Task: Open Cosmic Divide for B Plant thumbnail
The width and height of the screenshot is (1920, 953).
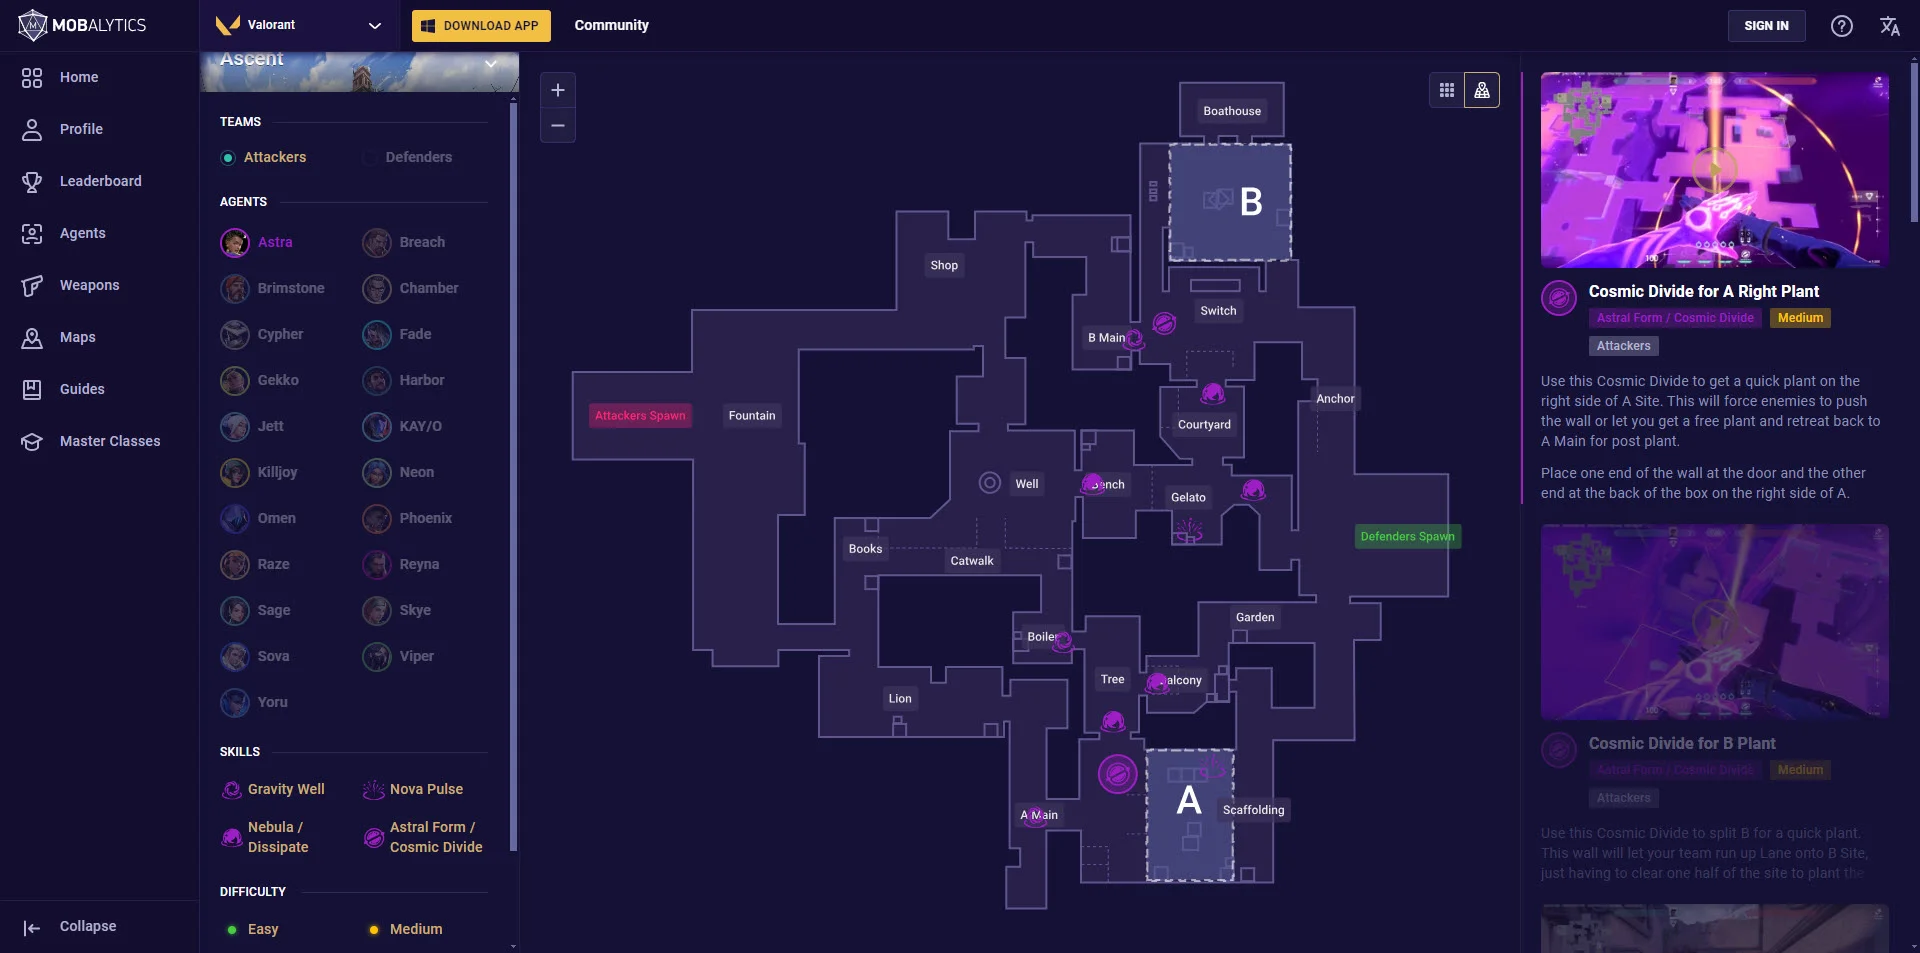Action: 1714,622
